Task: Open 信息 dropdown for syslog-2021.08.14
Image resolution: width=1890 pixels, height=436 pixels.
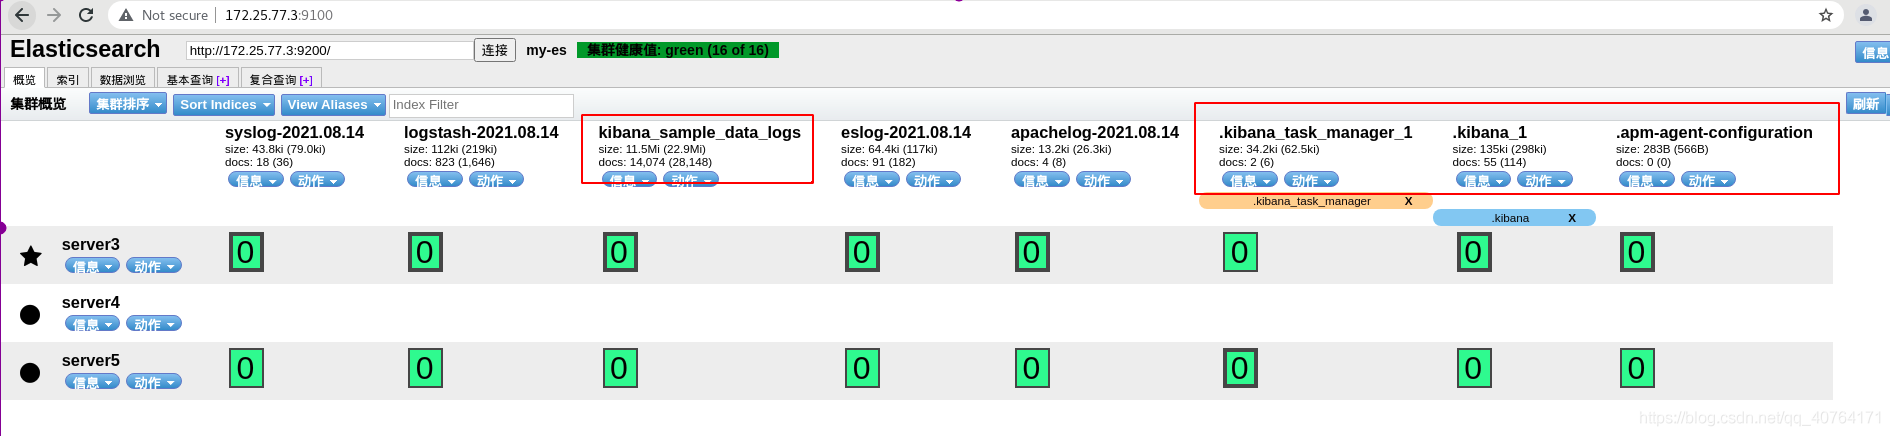Action: (x=256, y=180)
